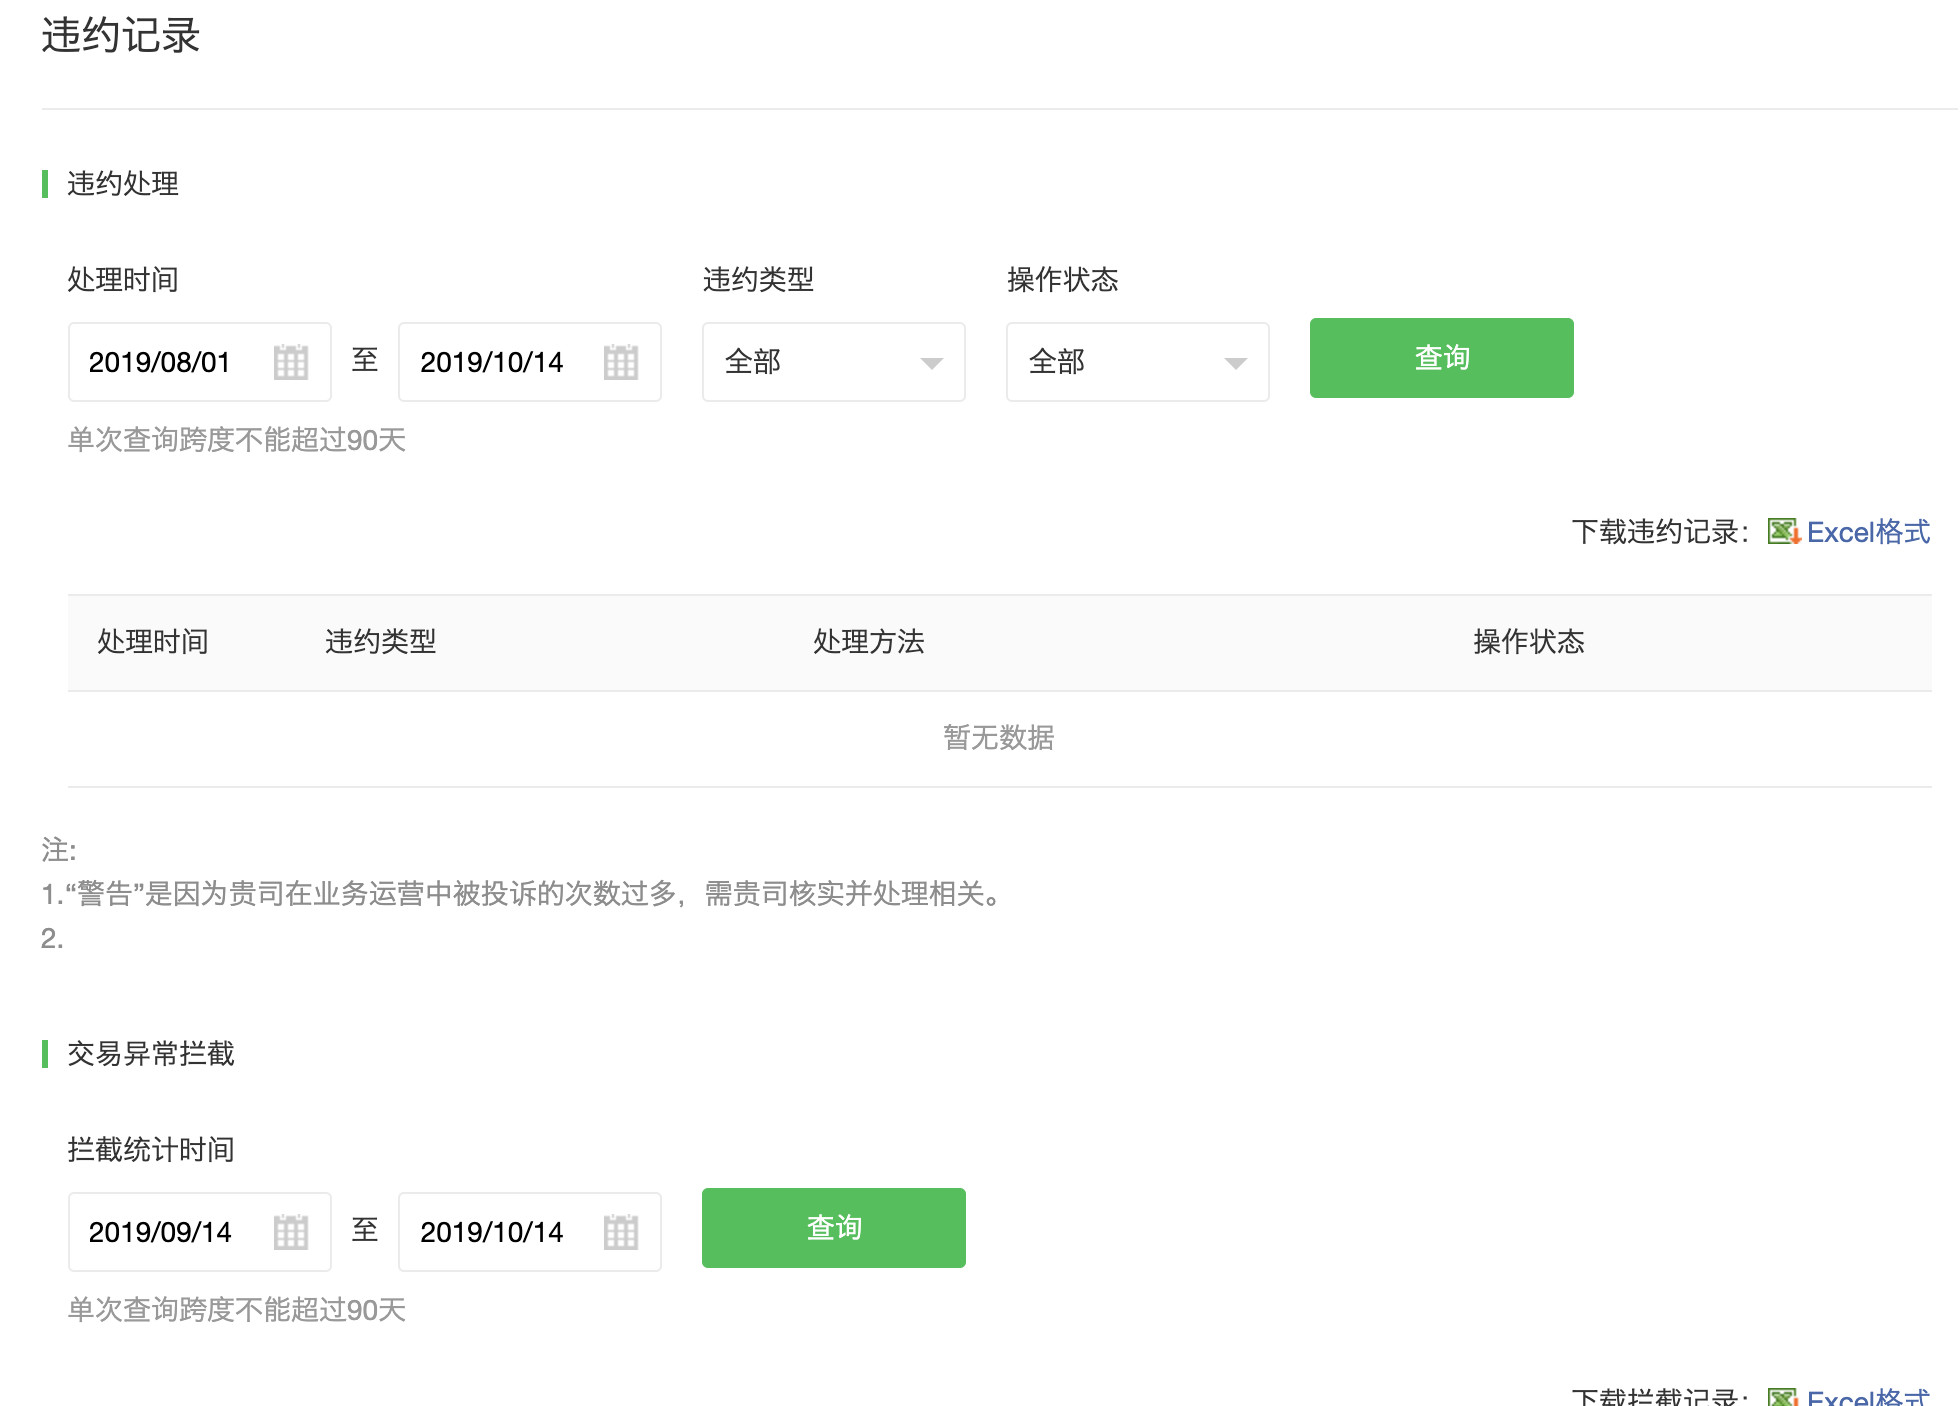1960x1406 pixels.
Task: Download 拦截记录 via Excel格式 link
Action: click(x=1868, y=1396)
